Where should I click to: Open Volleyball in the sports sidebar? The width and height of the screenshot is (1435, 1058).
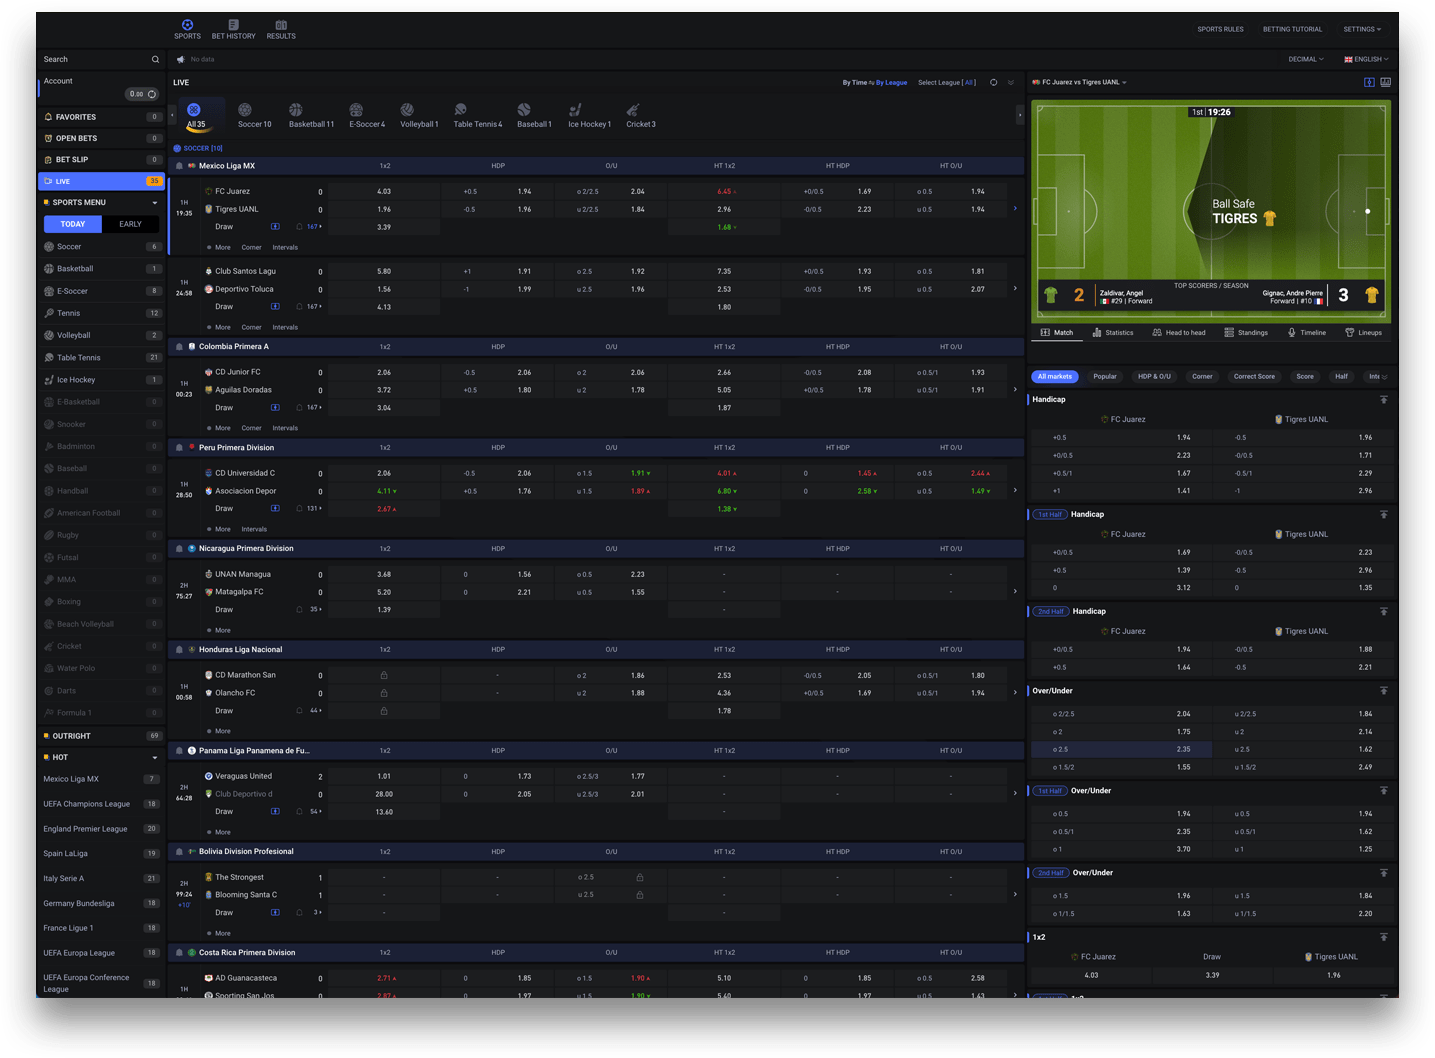point(100,335)
